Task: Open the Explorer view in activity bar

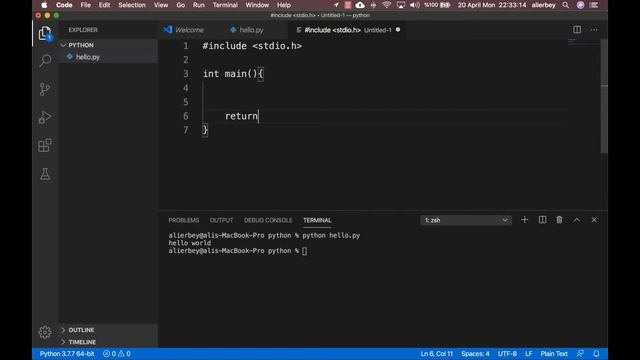Action: (45, 33)
